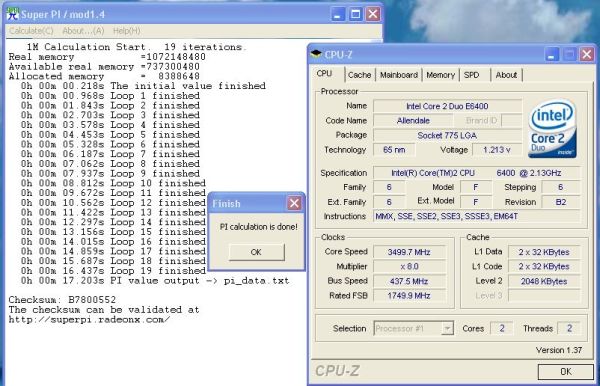Click the Checksum: B7800552 line
The image size is (600, 386).
pos(62,300)
